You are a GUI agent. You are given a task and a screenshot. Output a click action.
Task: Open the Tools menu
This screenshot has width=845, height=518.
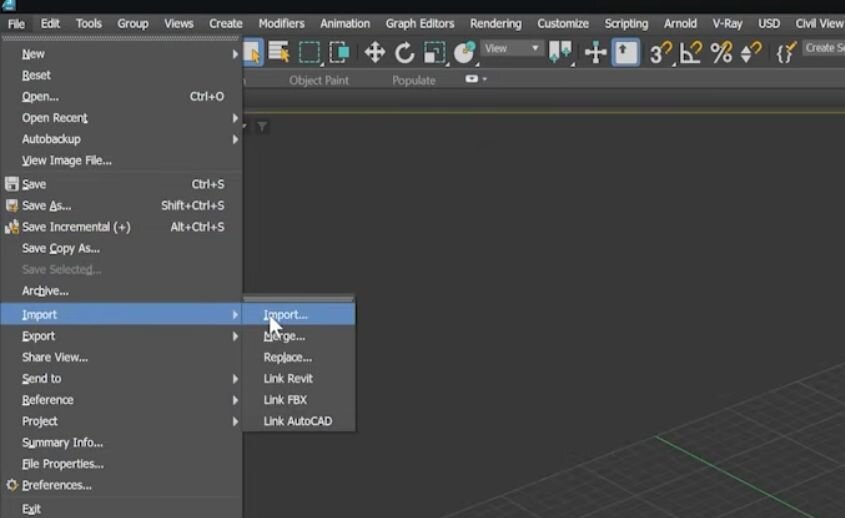pyautogui.click(x=88, y=24)
